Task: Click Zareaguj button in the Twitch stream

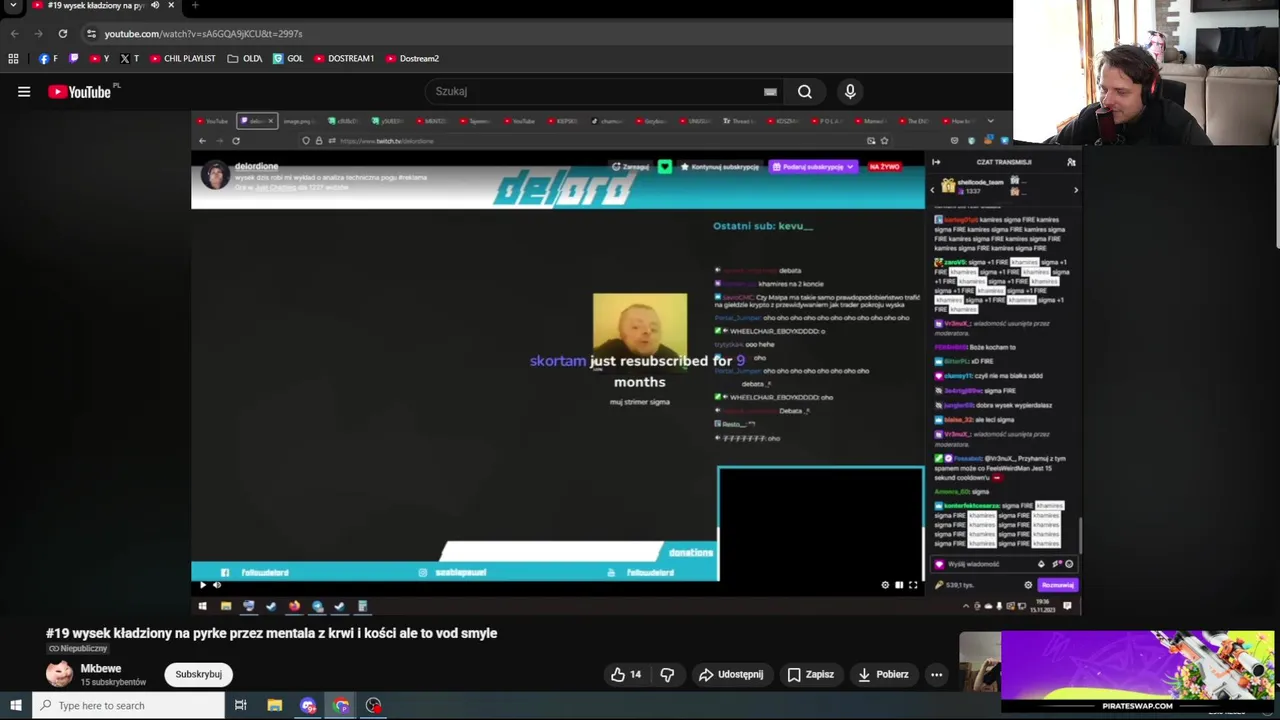Action: 631,166
